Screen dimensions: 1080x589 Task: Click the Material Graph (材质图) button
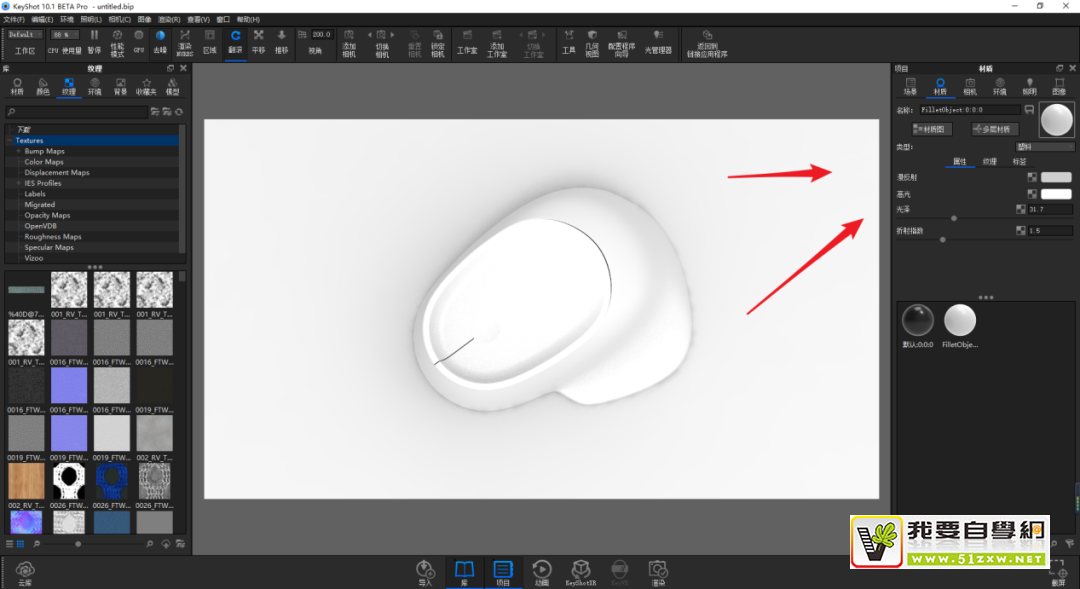click(x=932, y=129)
